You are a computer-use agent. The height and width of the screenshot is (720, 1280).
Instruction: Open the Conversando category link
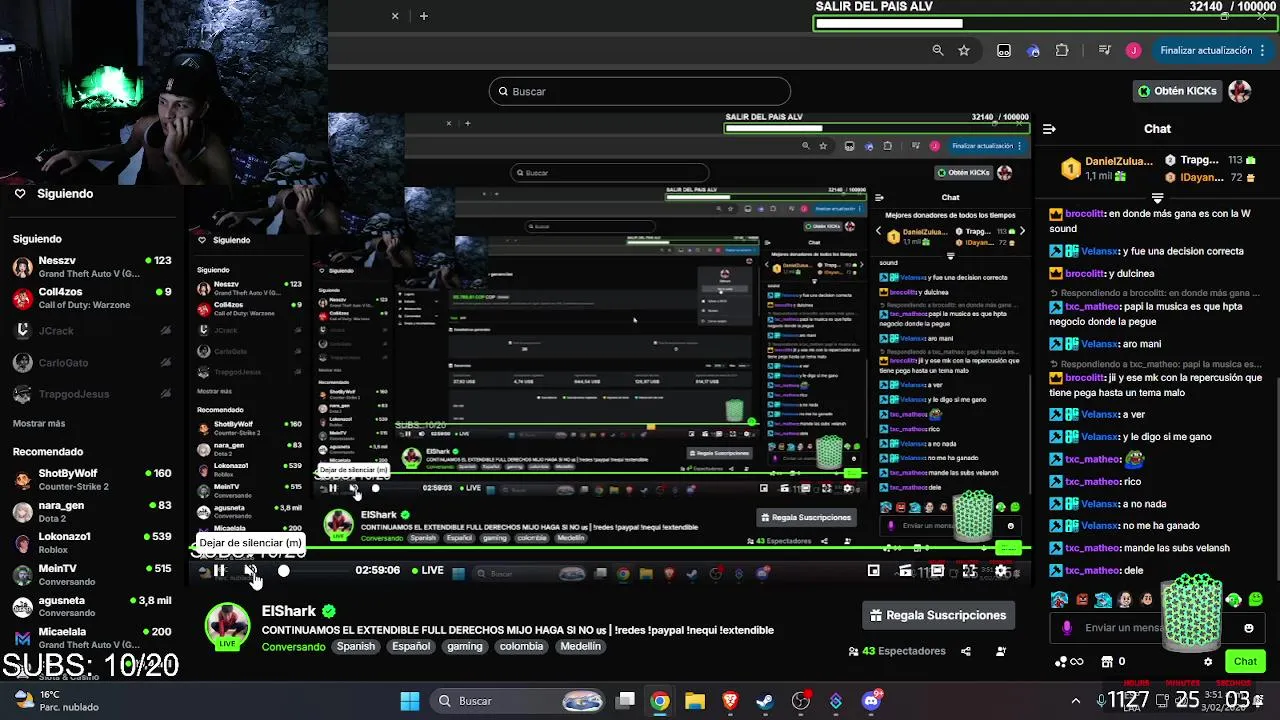293,647
